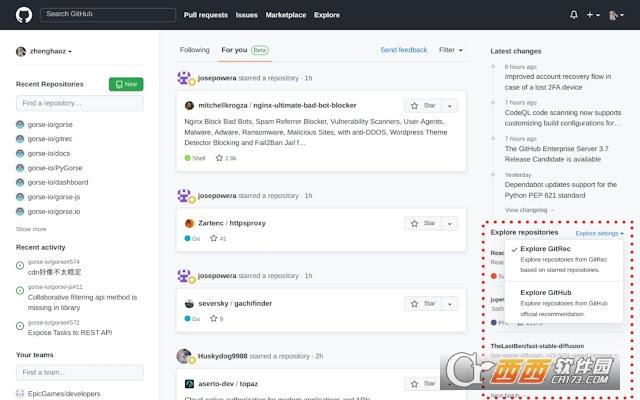Viewport: 640px width, 400px height.
Task: Open gorse-io/gorse repository
Action: [50, 124]
